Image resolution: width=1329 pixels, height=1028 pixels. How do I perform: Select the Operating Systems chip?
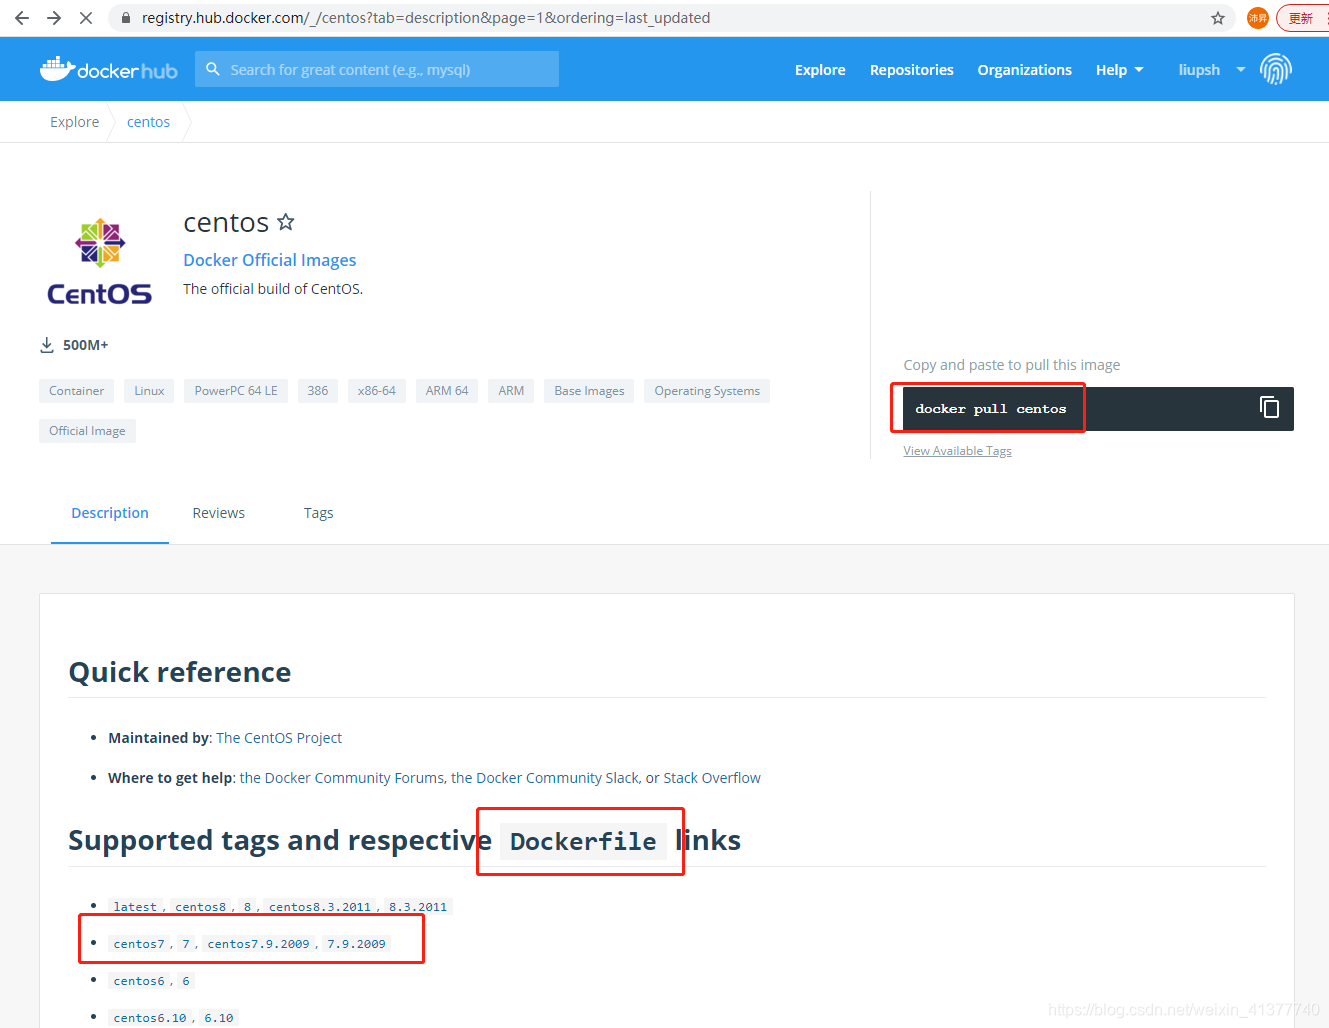(x=707, y=391)
